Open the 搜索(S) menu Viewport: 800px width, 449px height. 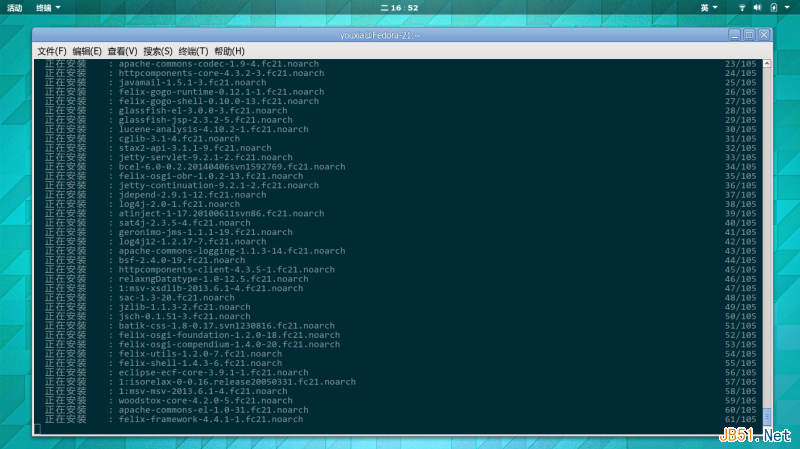coord(158,51)
